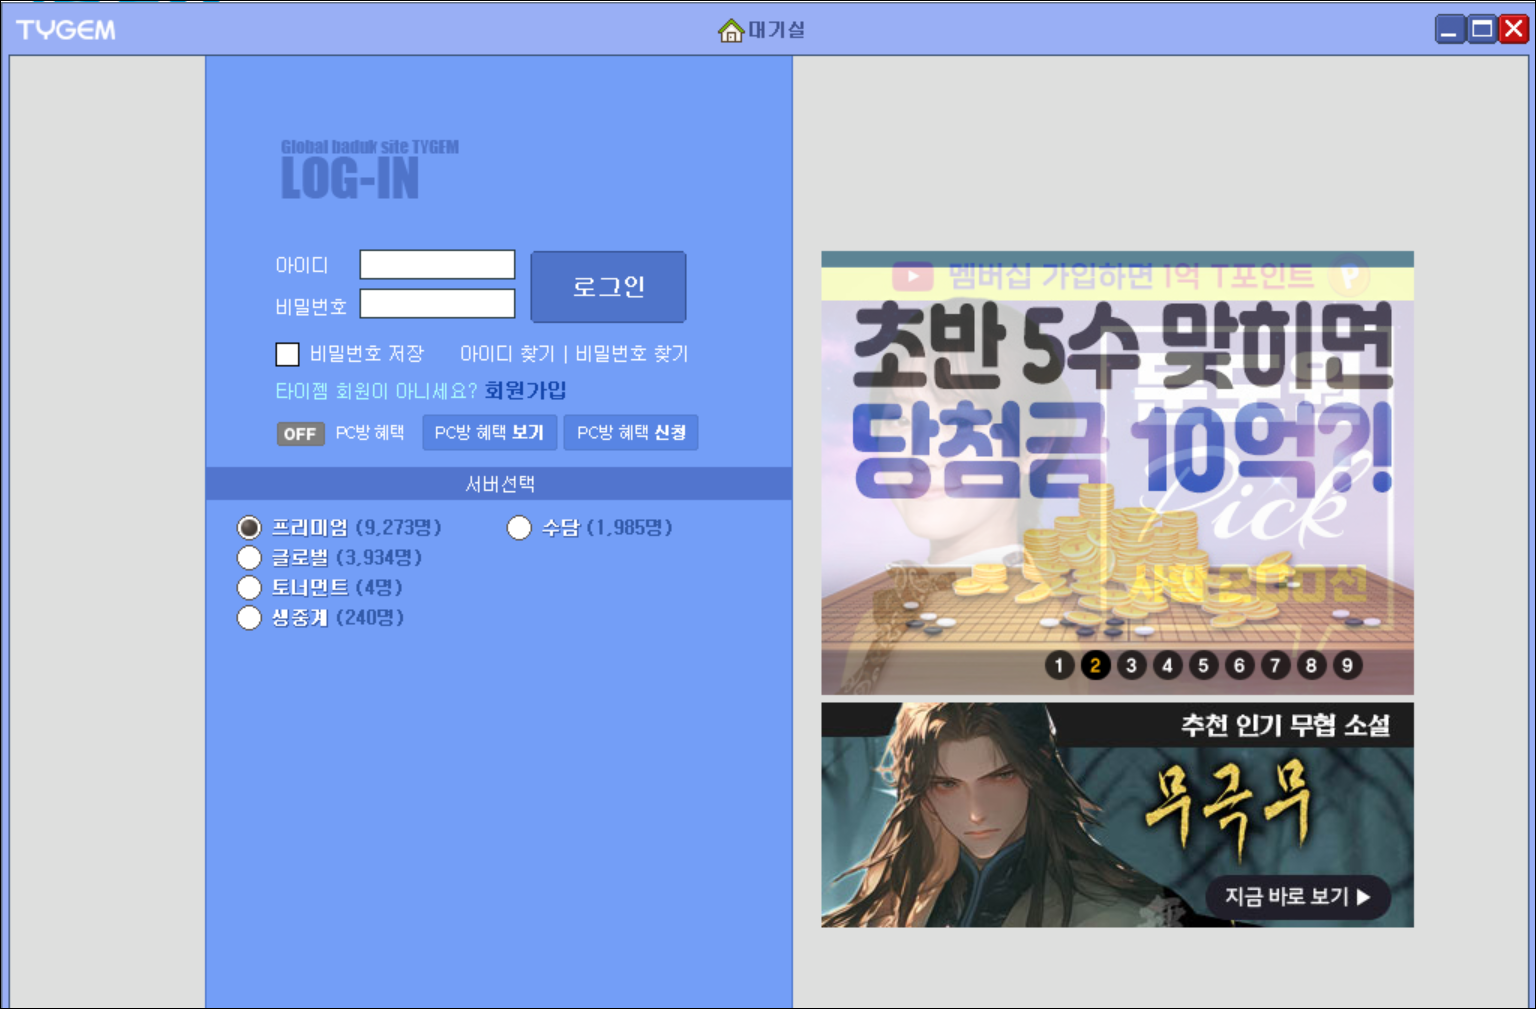Show banner slide 2

tap(1095, 665)
